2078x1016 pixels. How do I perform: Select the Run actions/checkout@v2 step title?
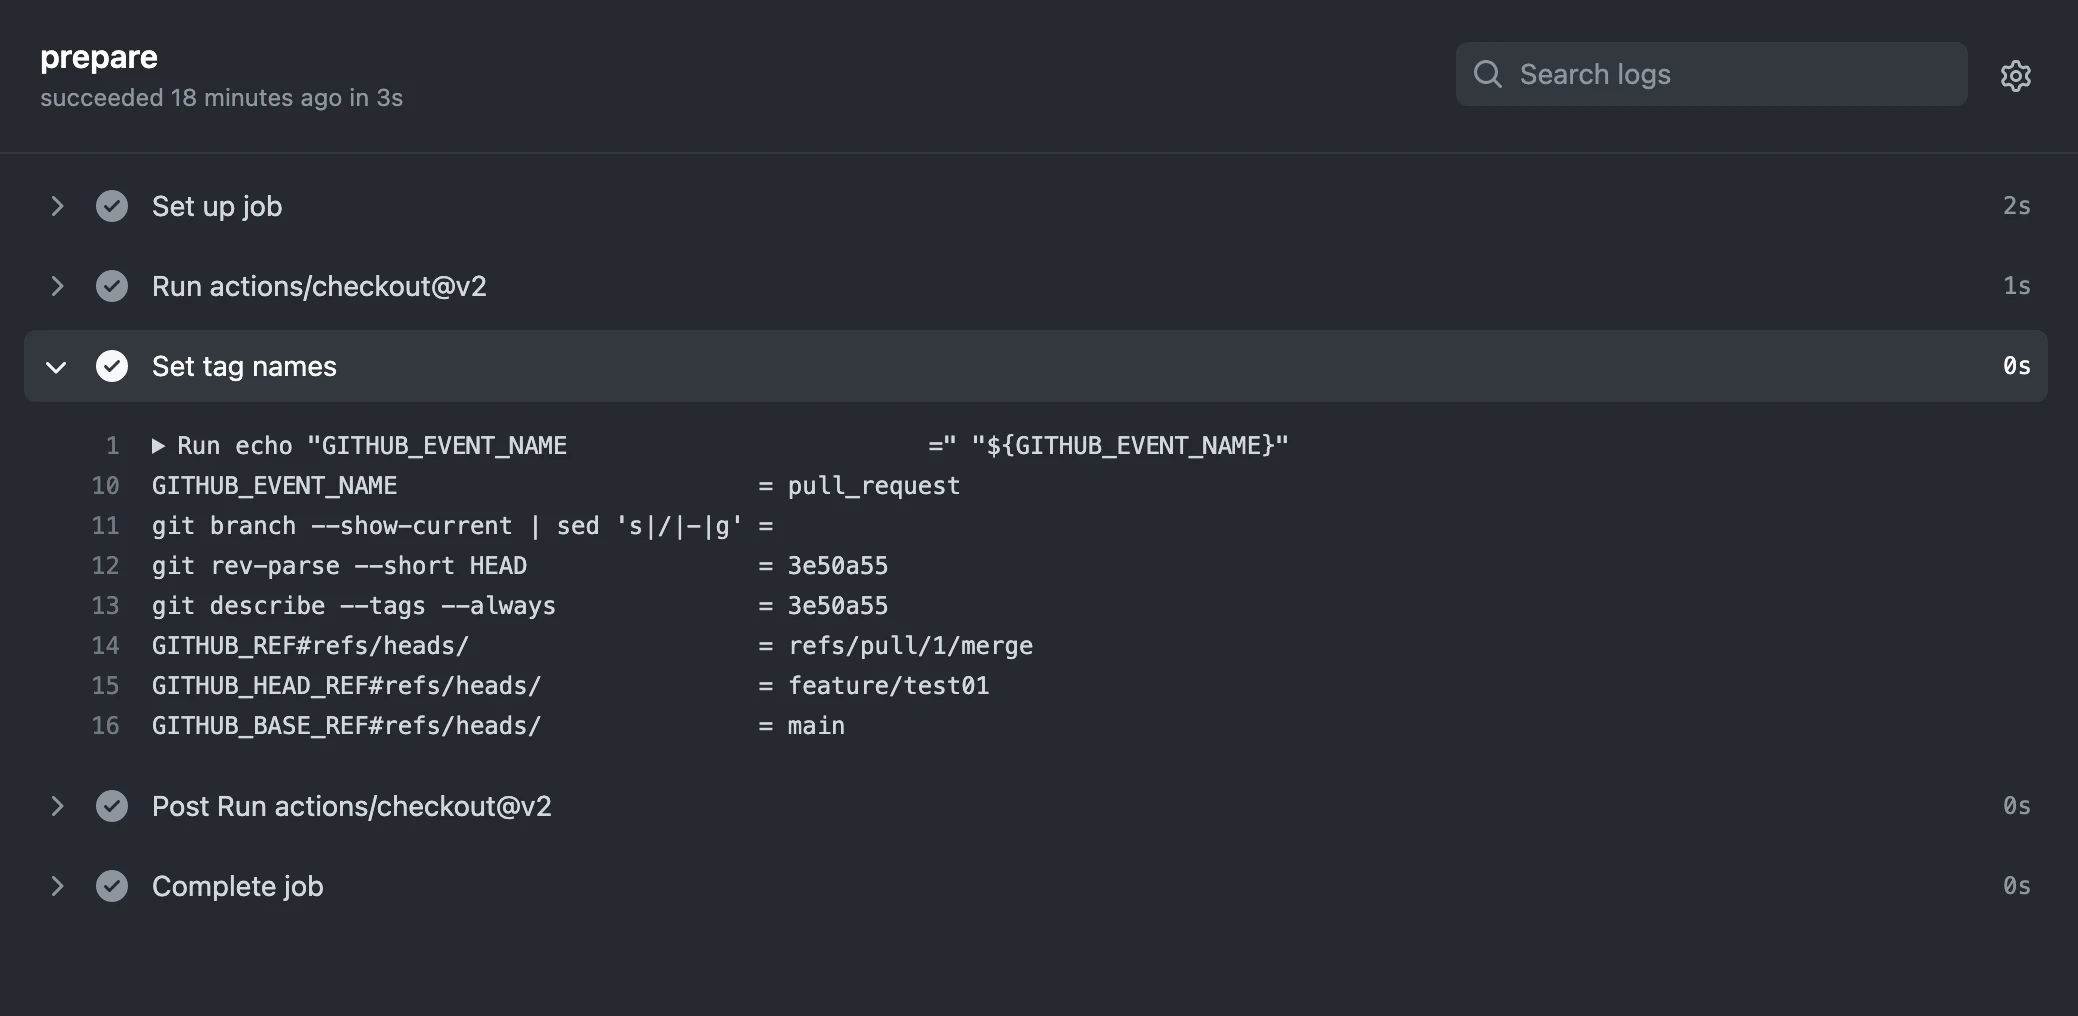pyautogui.click(x=319, y=286)
